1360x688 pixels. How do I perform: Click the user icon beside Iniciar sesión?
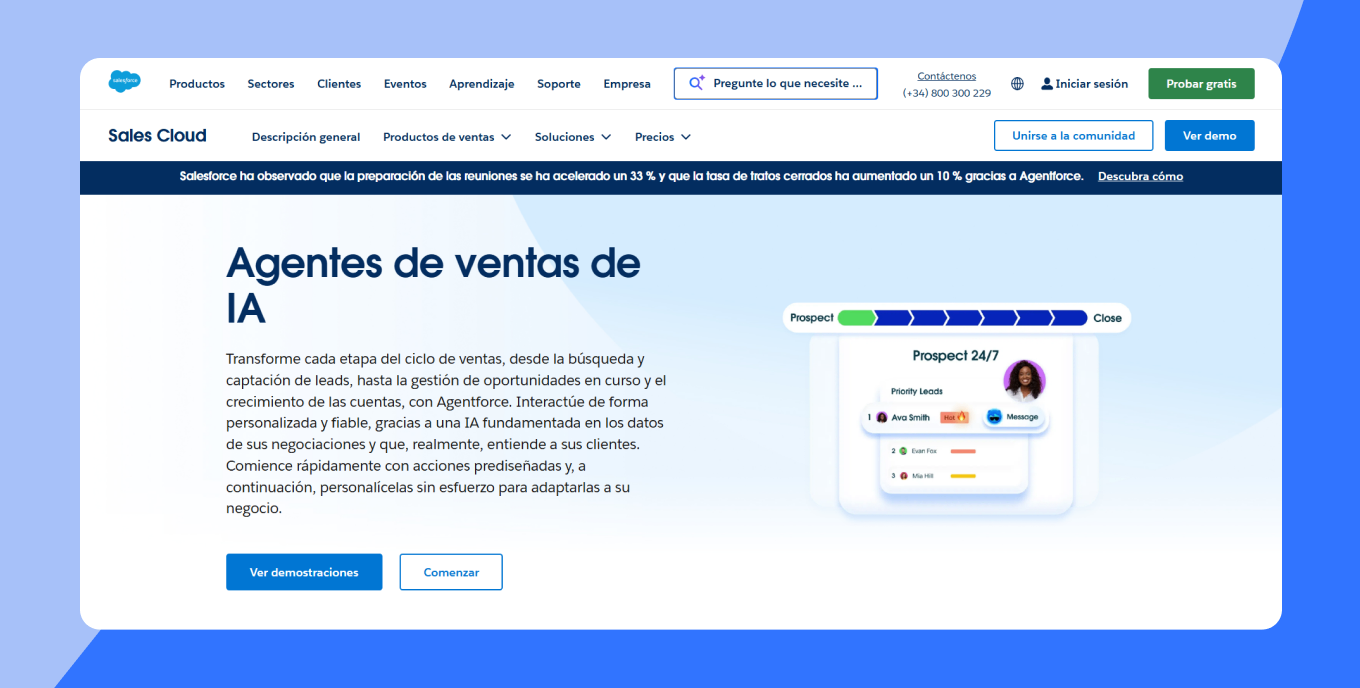click(1047, 84)
